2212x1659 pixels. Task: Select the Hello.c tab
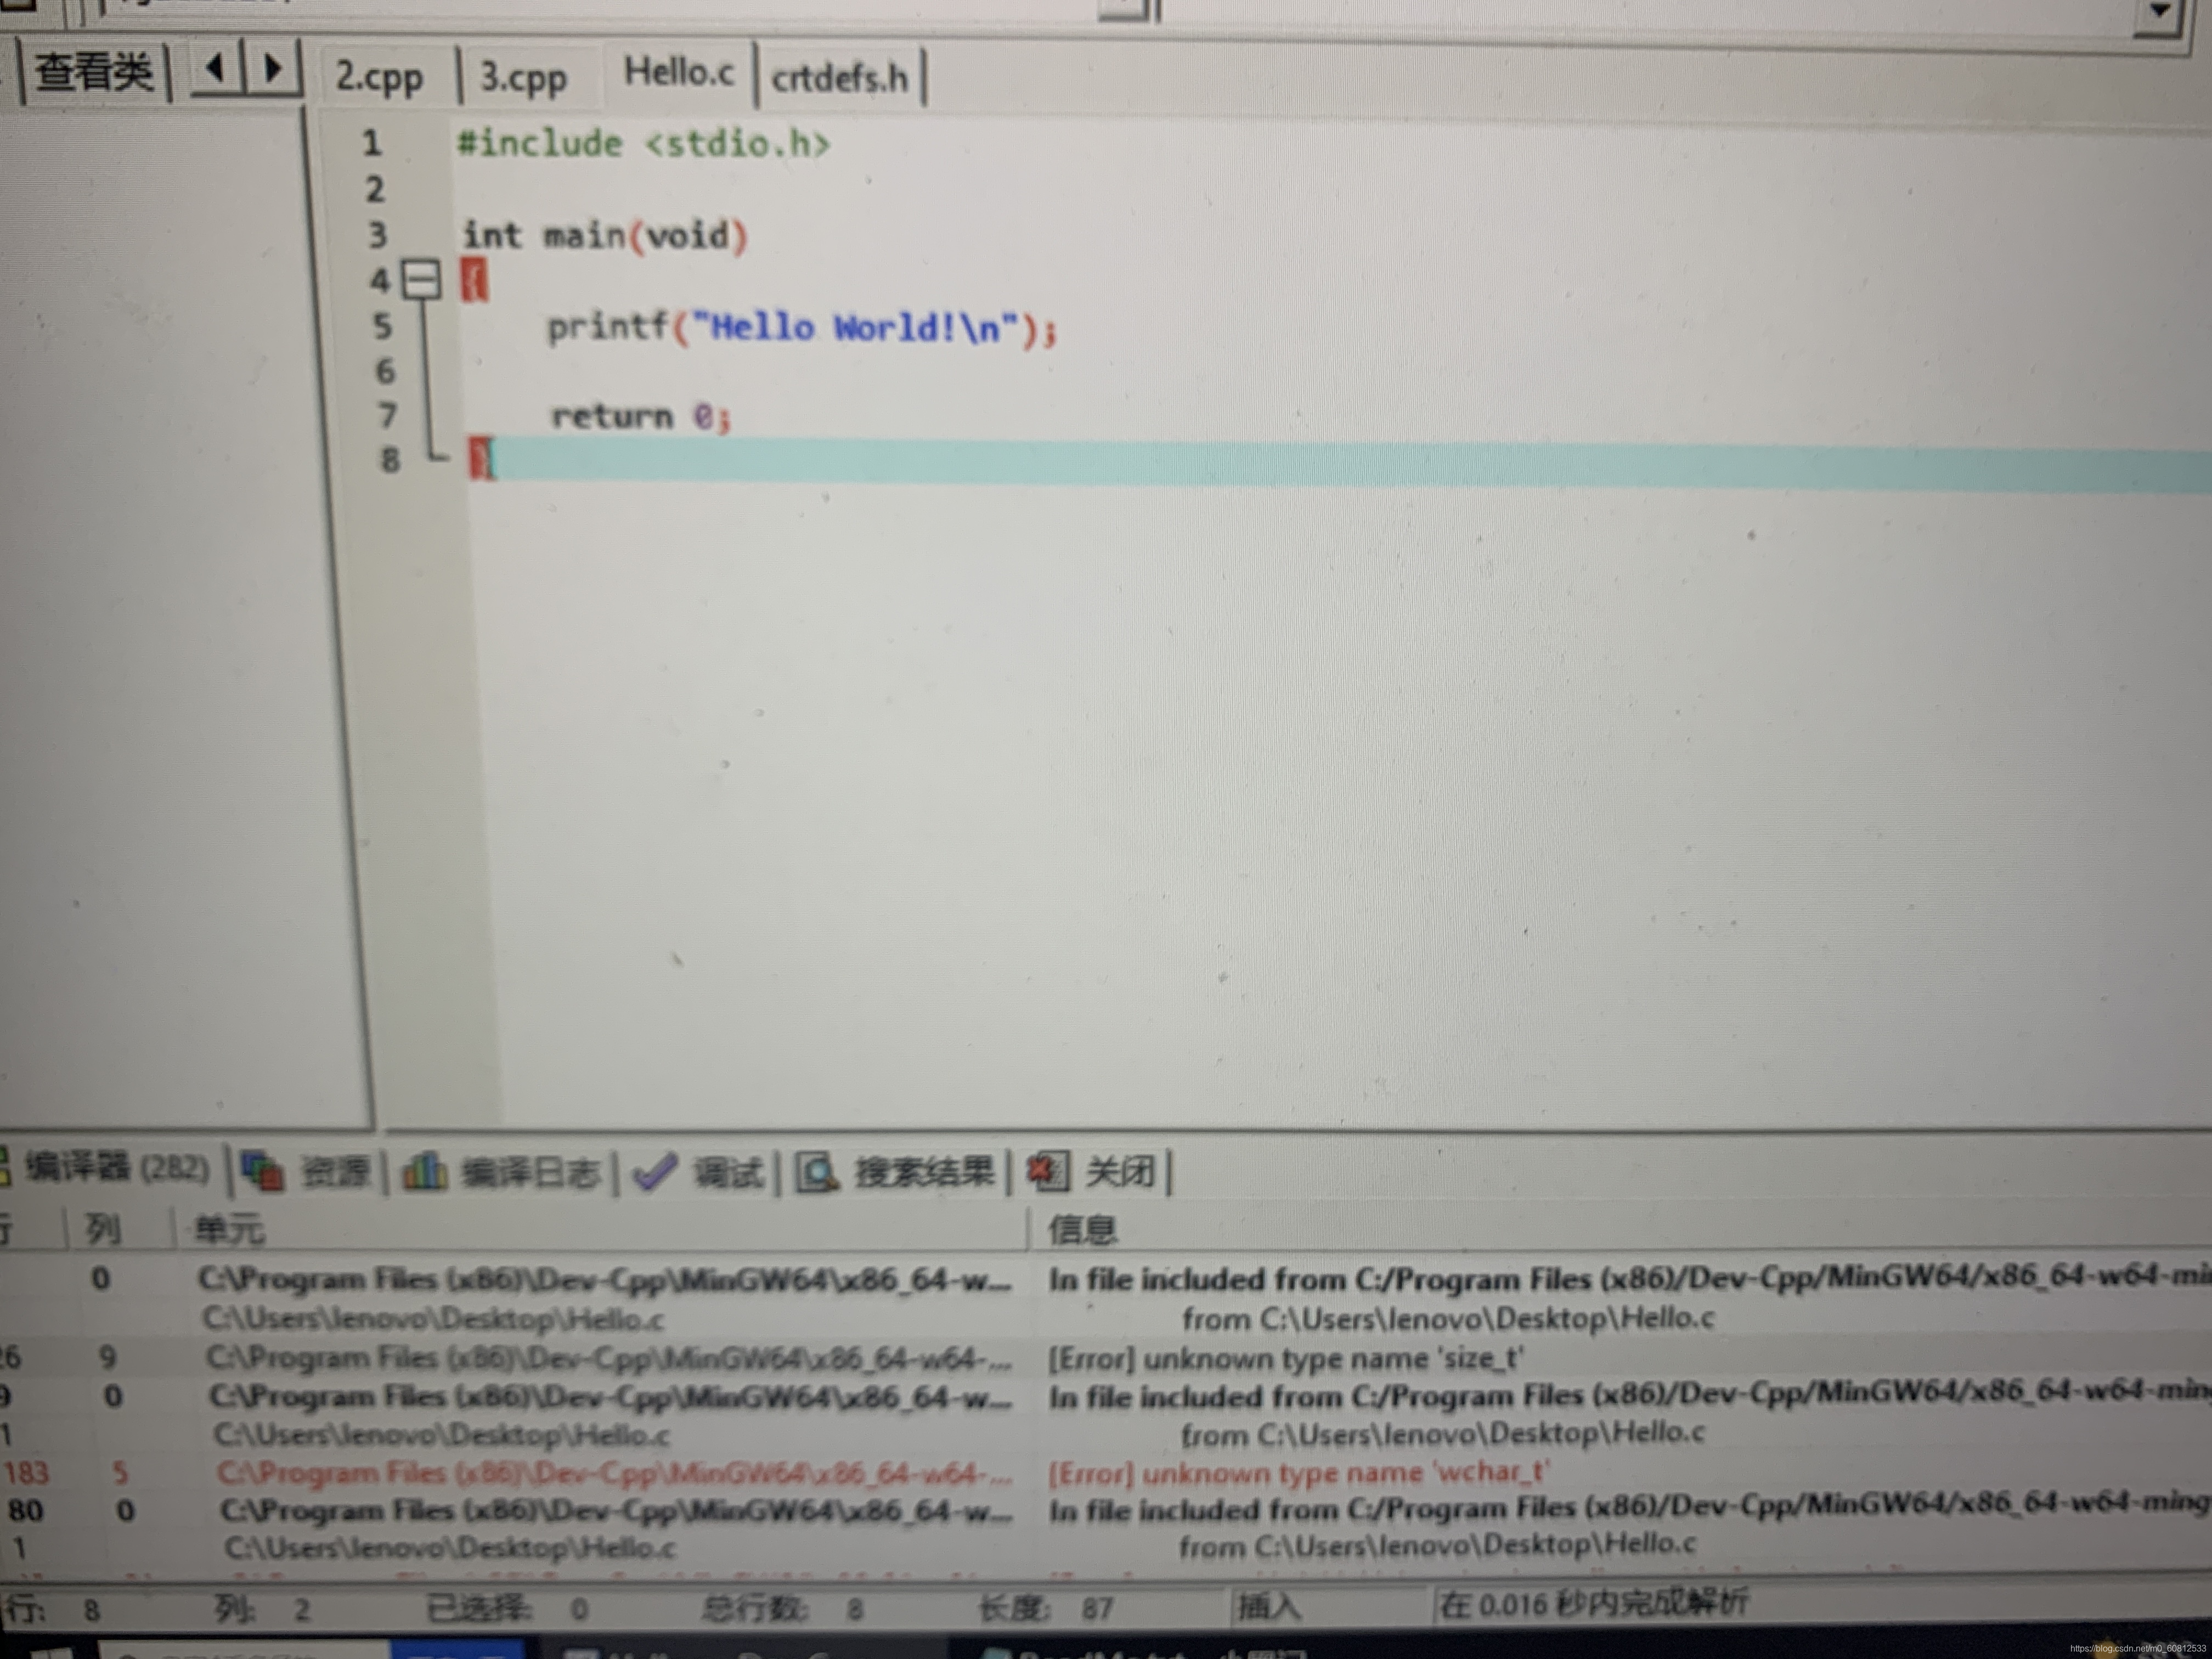(x=679, y=73)
